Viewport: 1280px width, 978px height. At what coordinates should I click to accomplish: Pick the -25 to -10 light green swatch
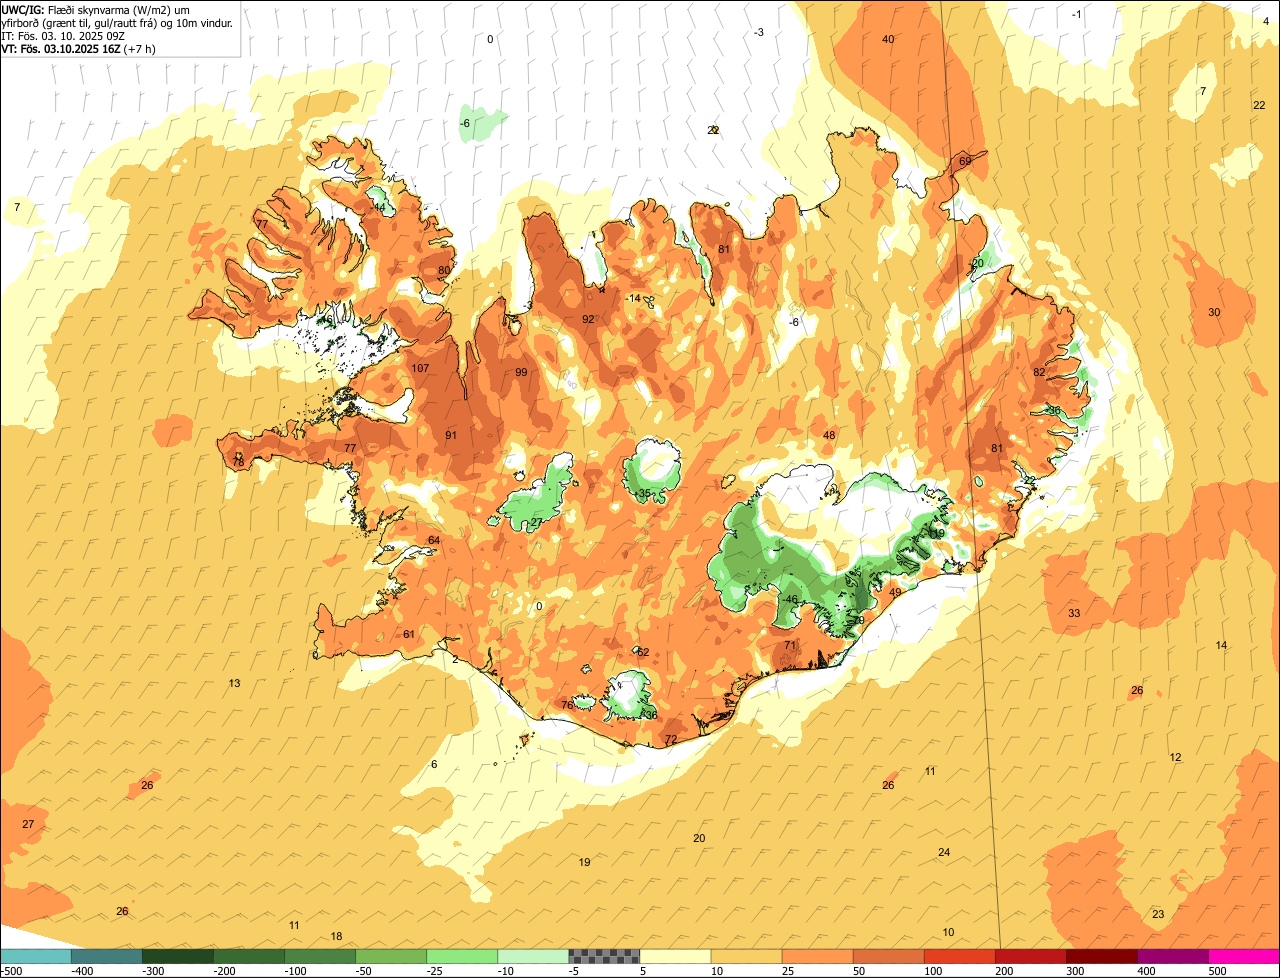pyautogui.click(x=462, y=956)
